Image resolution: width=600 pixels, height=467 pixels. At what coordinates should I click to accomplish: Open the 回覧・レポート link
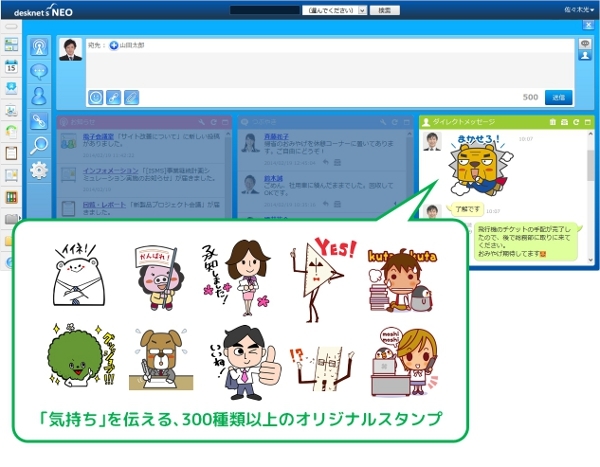(104, 205)
